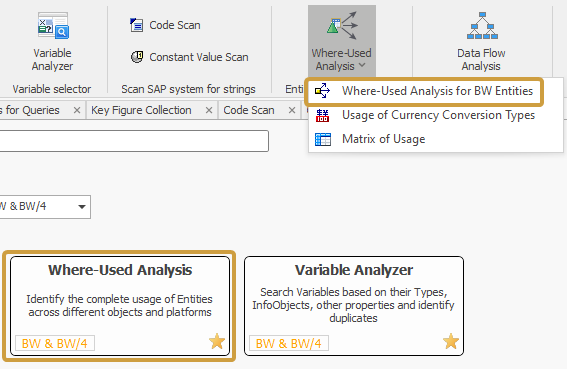Viewport: 567px width, 369px height.
Task: Open the Data Flow Analysis tool
Action: point(481,42)
